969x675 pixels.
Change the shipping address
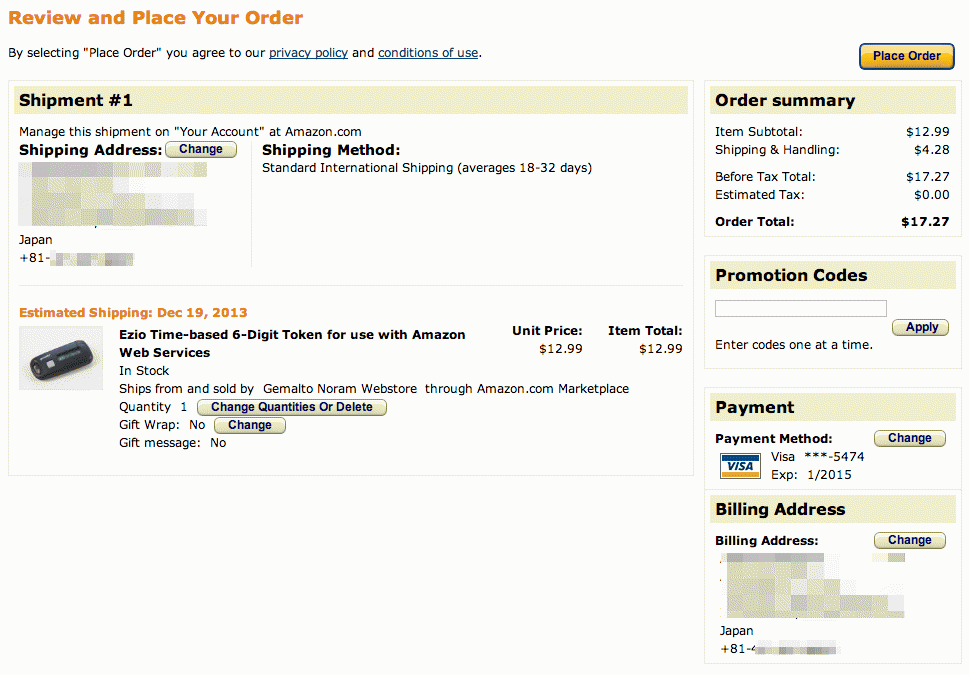pyautogui.click(x=201, y=150)
